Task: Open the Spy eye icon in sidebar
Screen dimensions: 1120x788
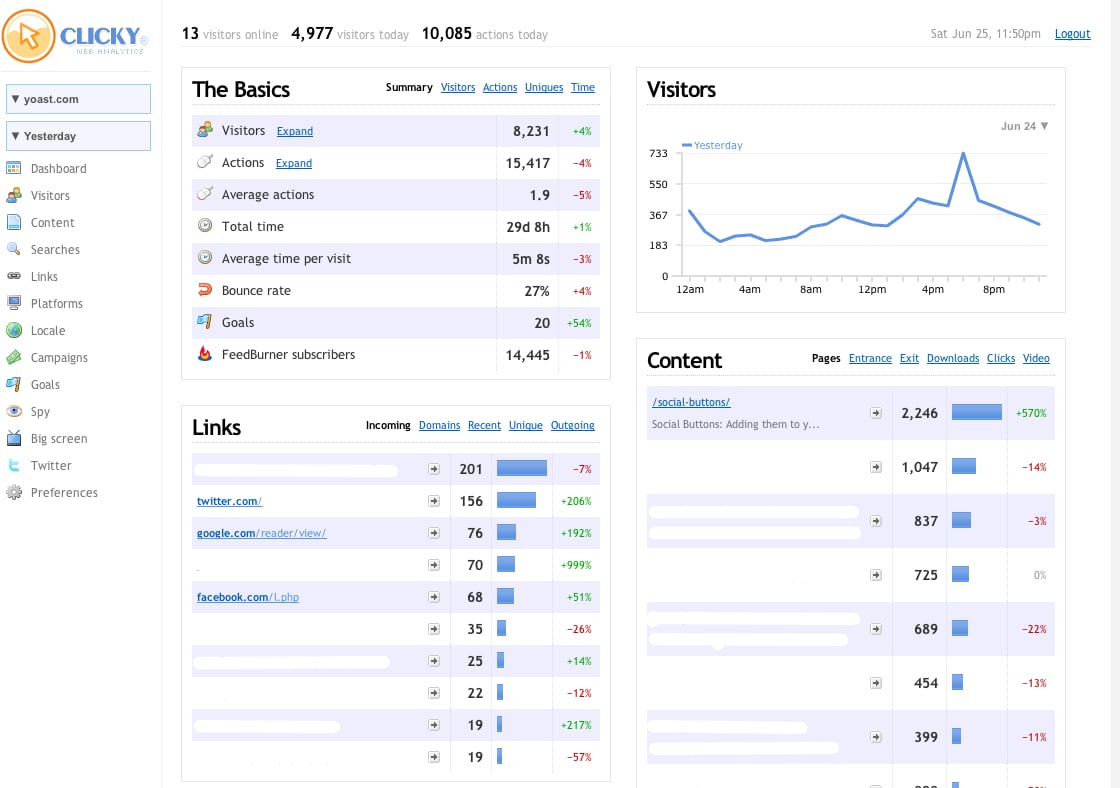Action: [14, 412]
